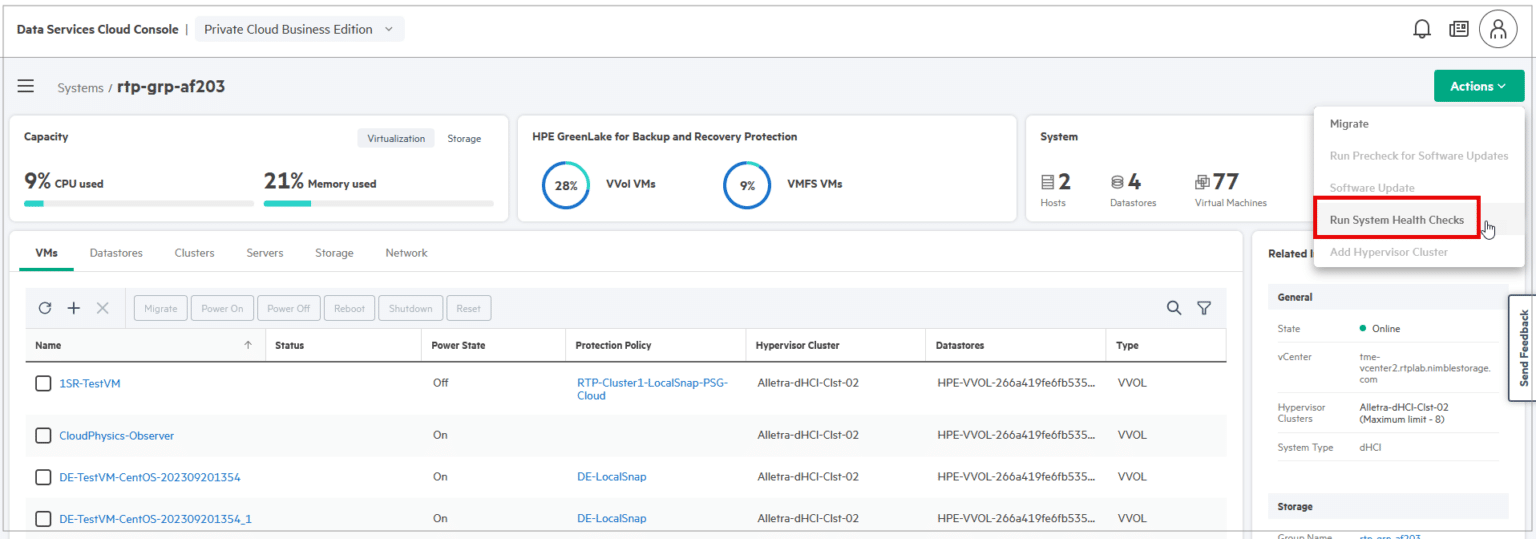Sort by the Name column arrow
This screenshot has height=539, width=1536.
pos(248,345)
